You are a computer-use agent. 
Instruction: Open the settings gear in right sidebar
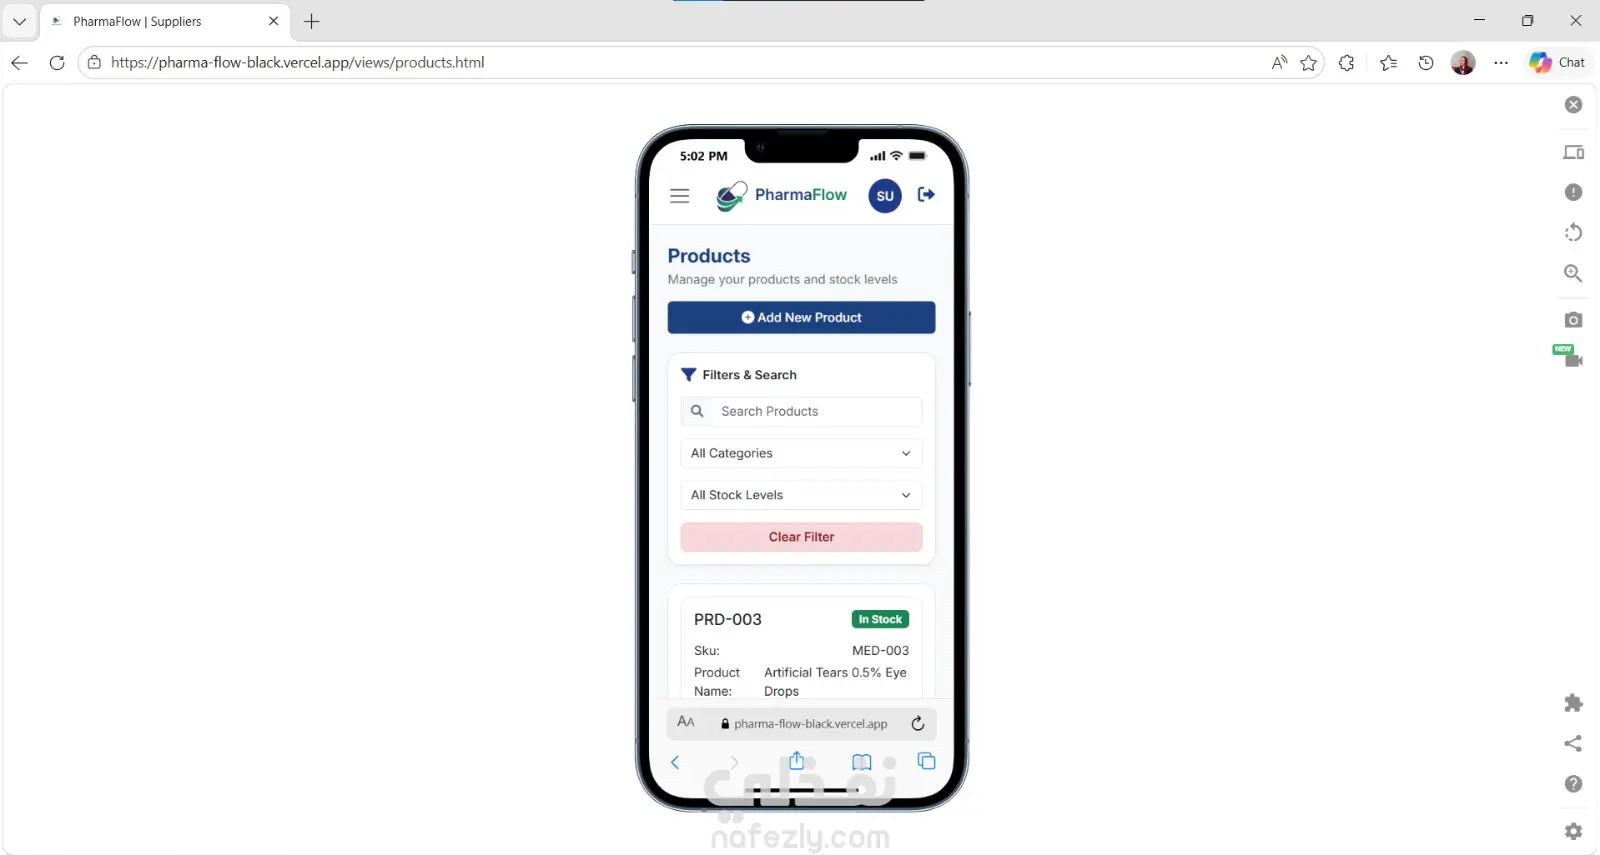pyautogui.click(x=1573, y=831)
